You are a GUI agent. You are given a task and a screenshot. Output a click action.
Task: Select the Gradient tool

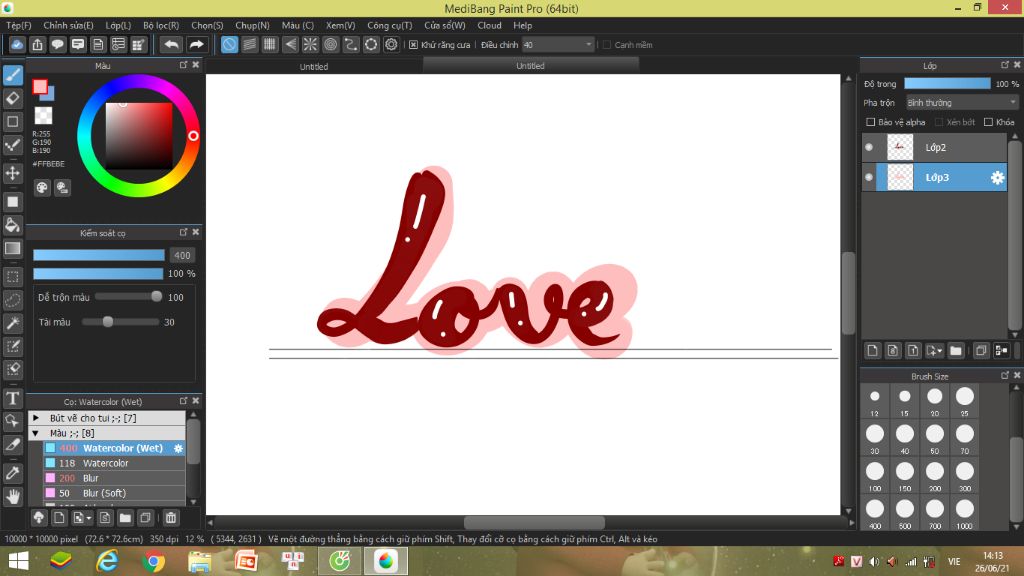12,248
